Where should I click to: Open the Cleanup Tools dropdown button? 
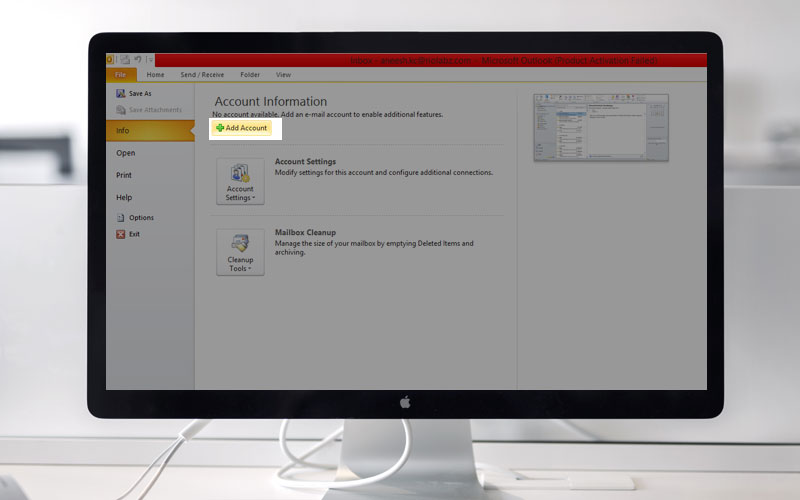pos(240,252)
